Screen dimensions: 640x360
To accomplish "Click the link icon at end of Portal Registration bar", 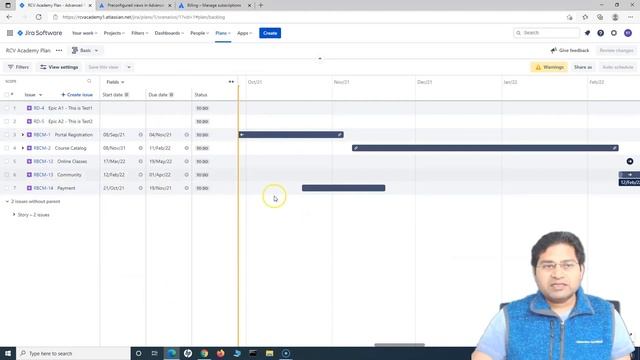I will tap(340, 134).
